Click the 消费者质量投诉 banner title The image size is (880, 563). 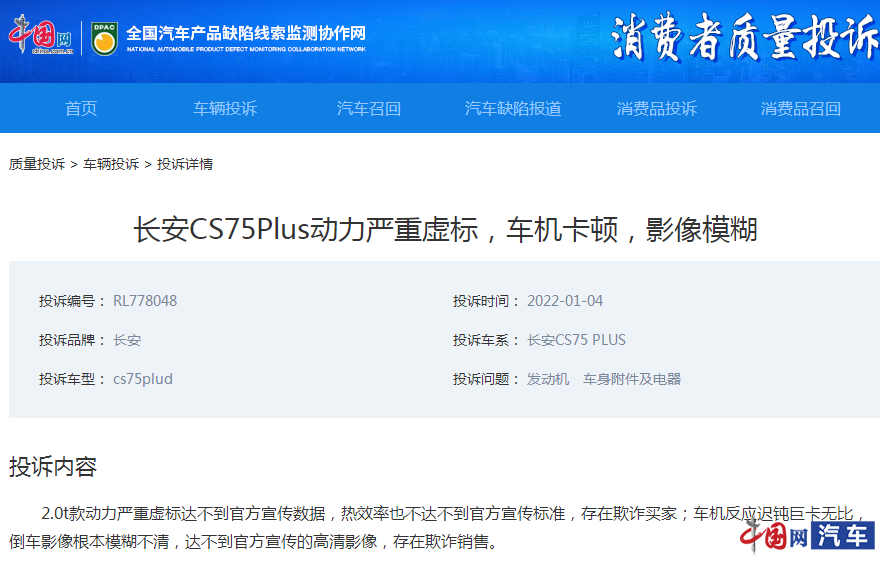745,38
